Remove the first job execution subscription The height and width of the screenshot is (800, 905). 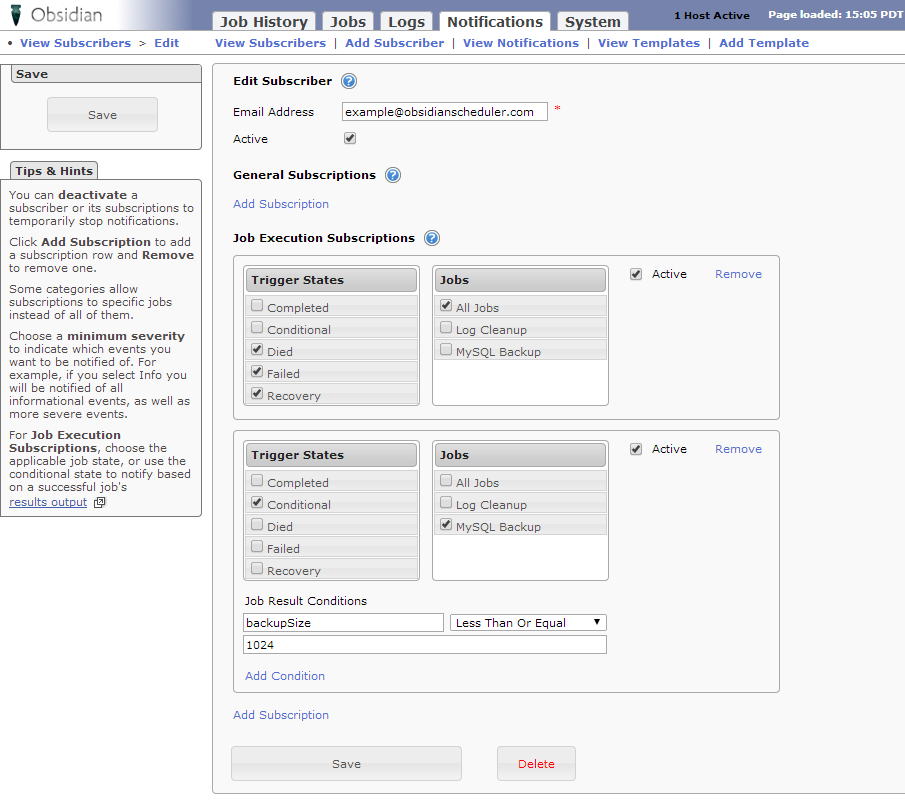click(738, 274)
